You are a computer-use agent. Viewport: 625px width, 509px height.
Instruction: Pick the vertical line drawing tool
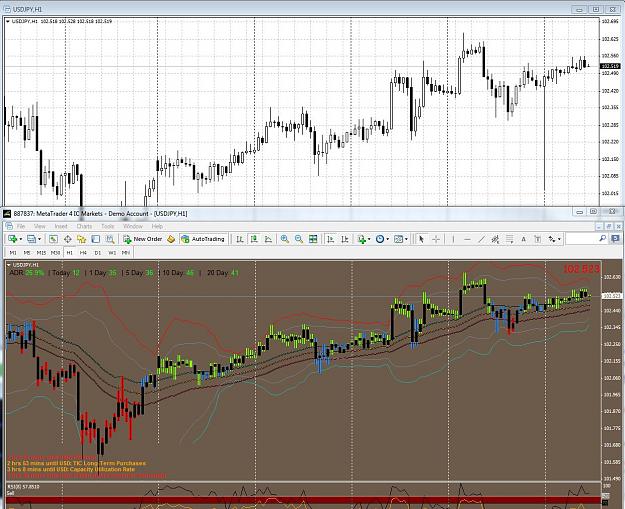pyautogui.click(x=453, y=239)
